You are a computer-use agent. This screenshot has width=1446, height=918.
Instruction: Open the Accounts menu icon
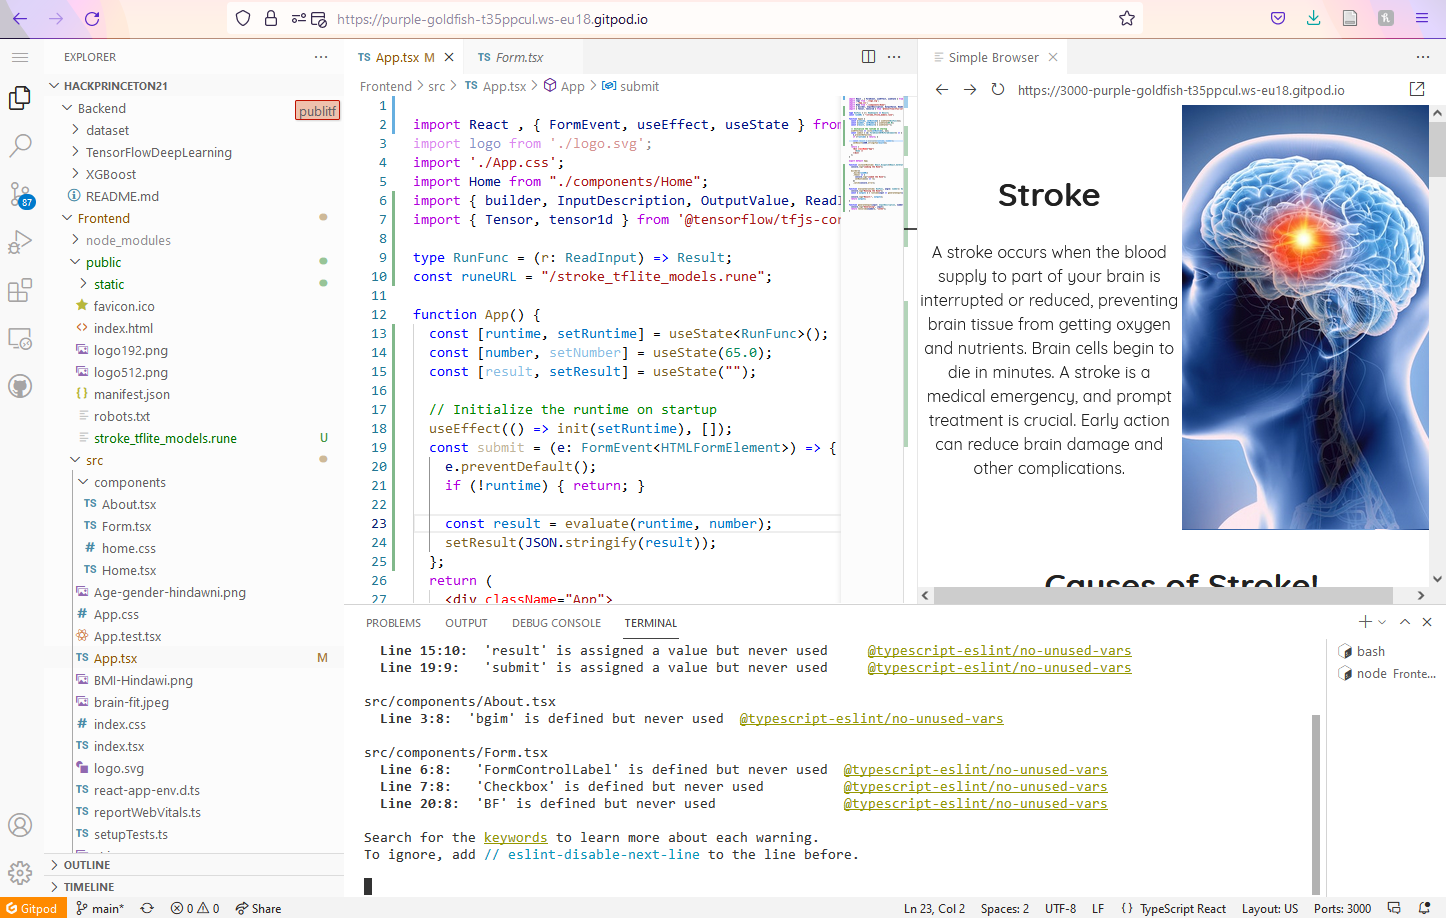coord(20,825)
